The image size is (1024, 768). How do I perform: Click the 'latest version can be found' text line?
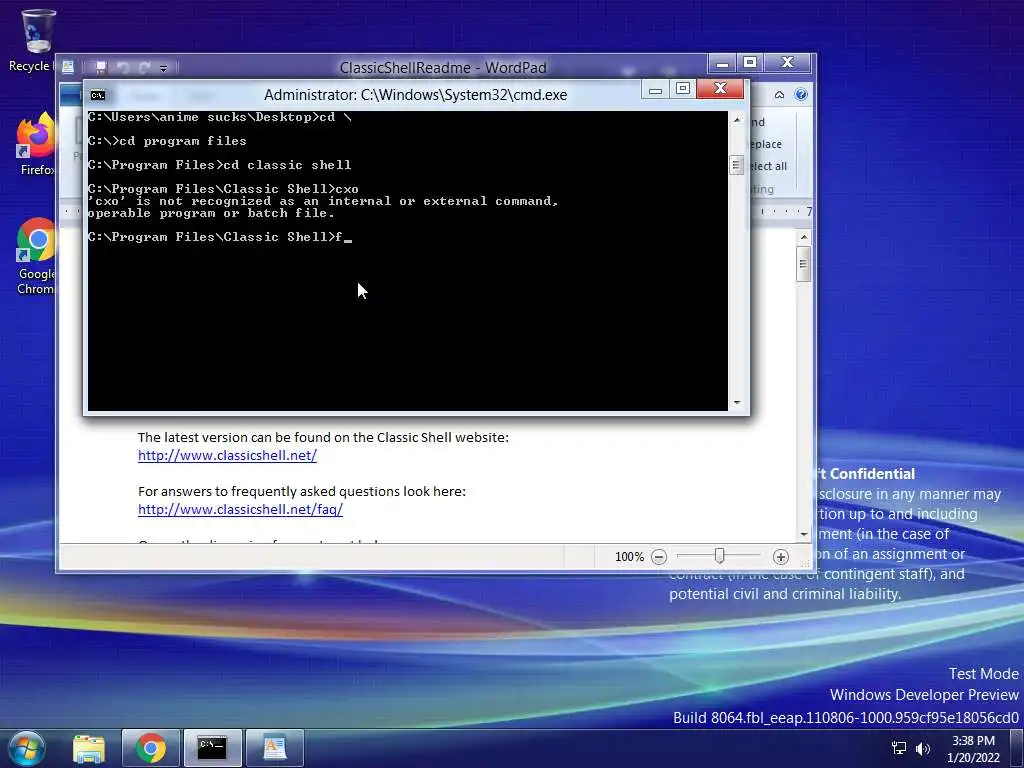pos(323,438)
